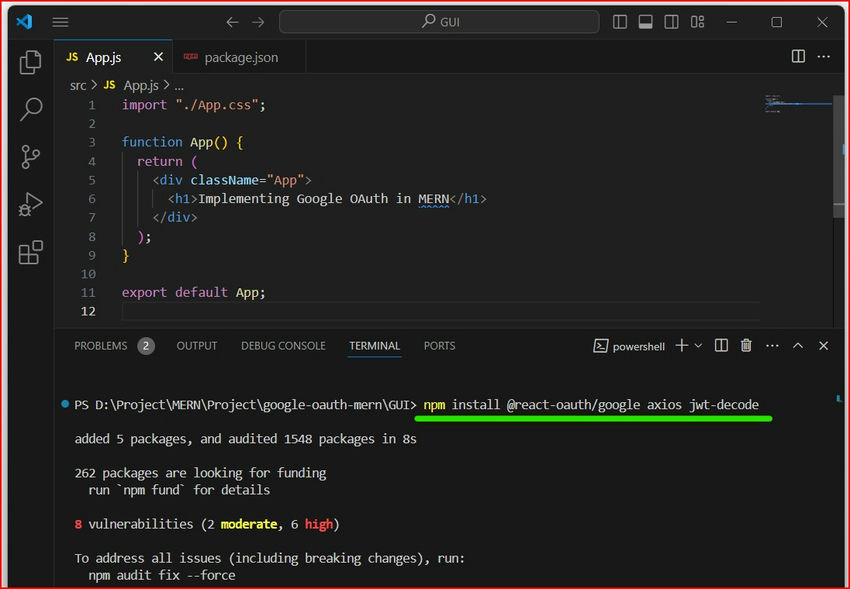Open the Explorer sidebar icon

tap(29, 62)
